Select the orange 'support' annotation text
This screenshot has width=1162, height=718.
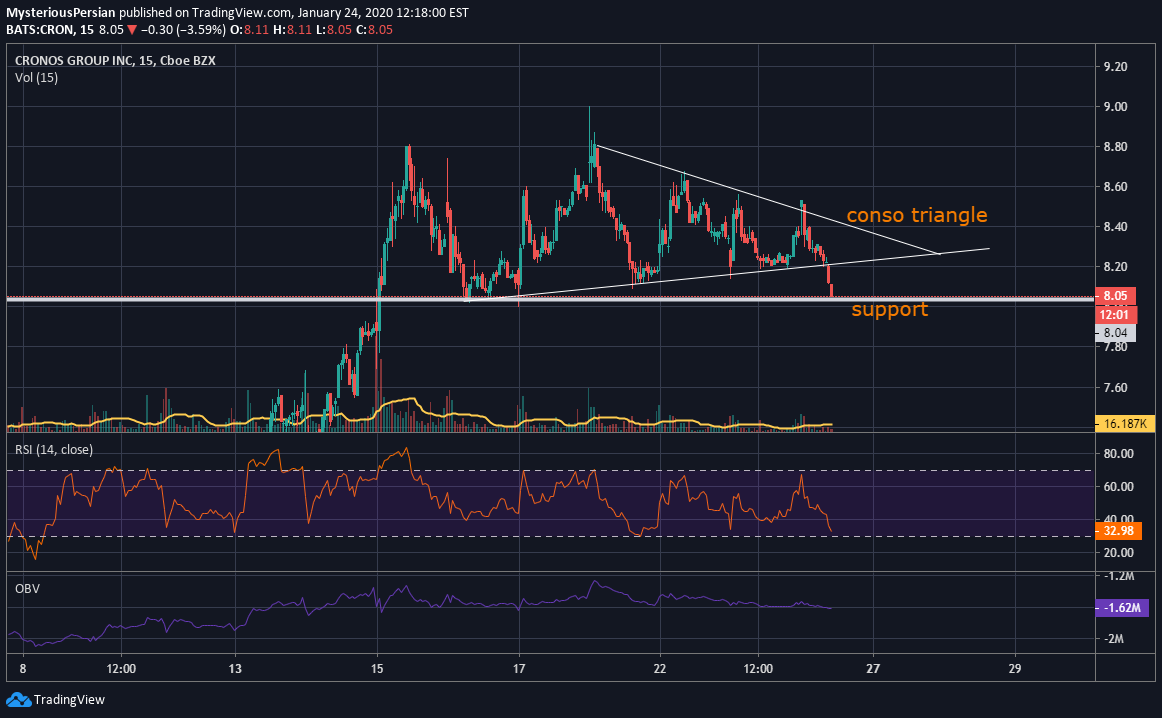[889, 309]
